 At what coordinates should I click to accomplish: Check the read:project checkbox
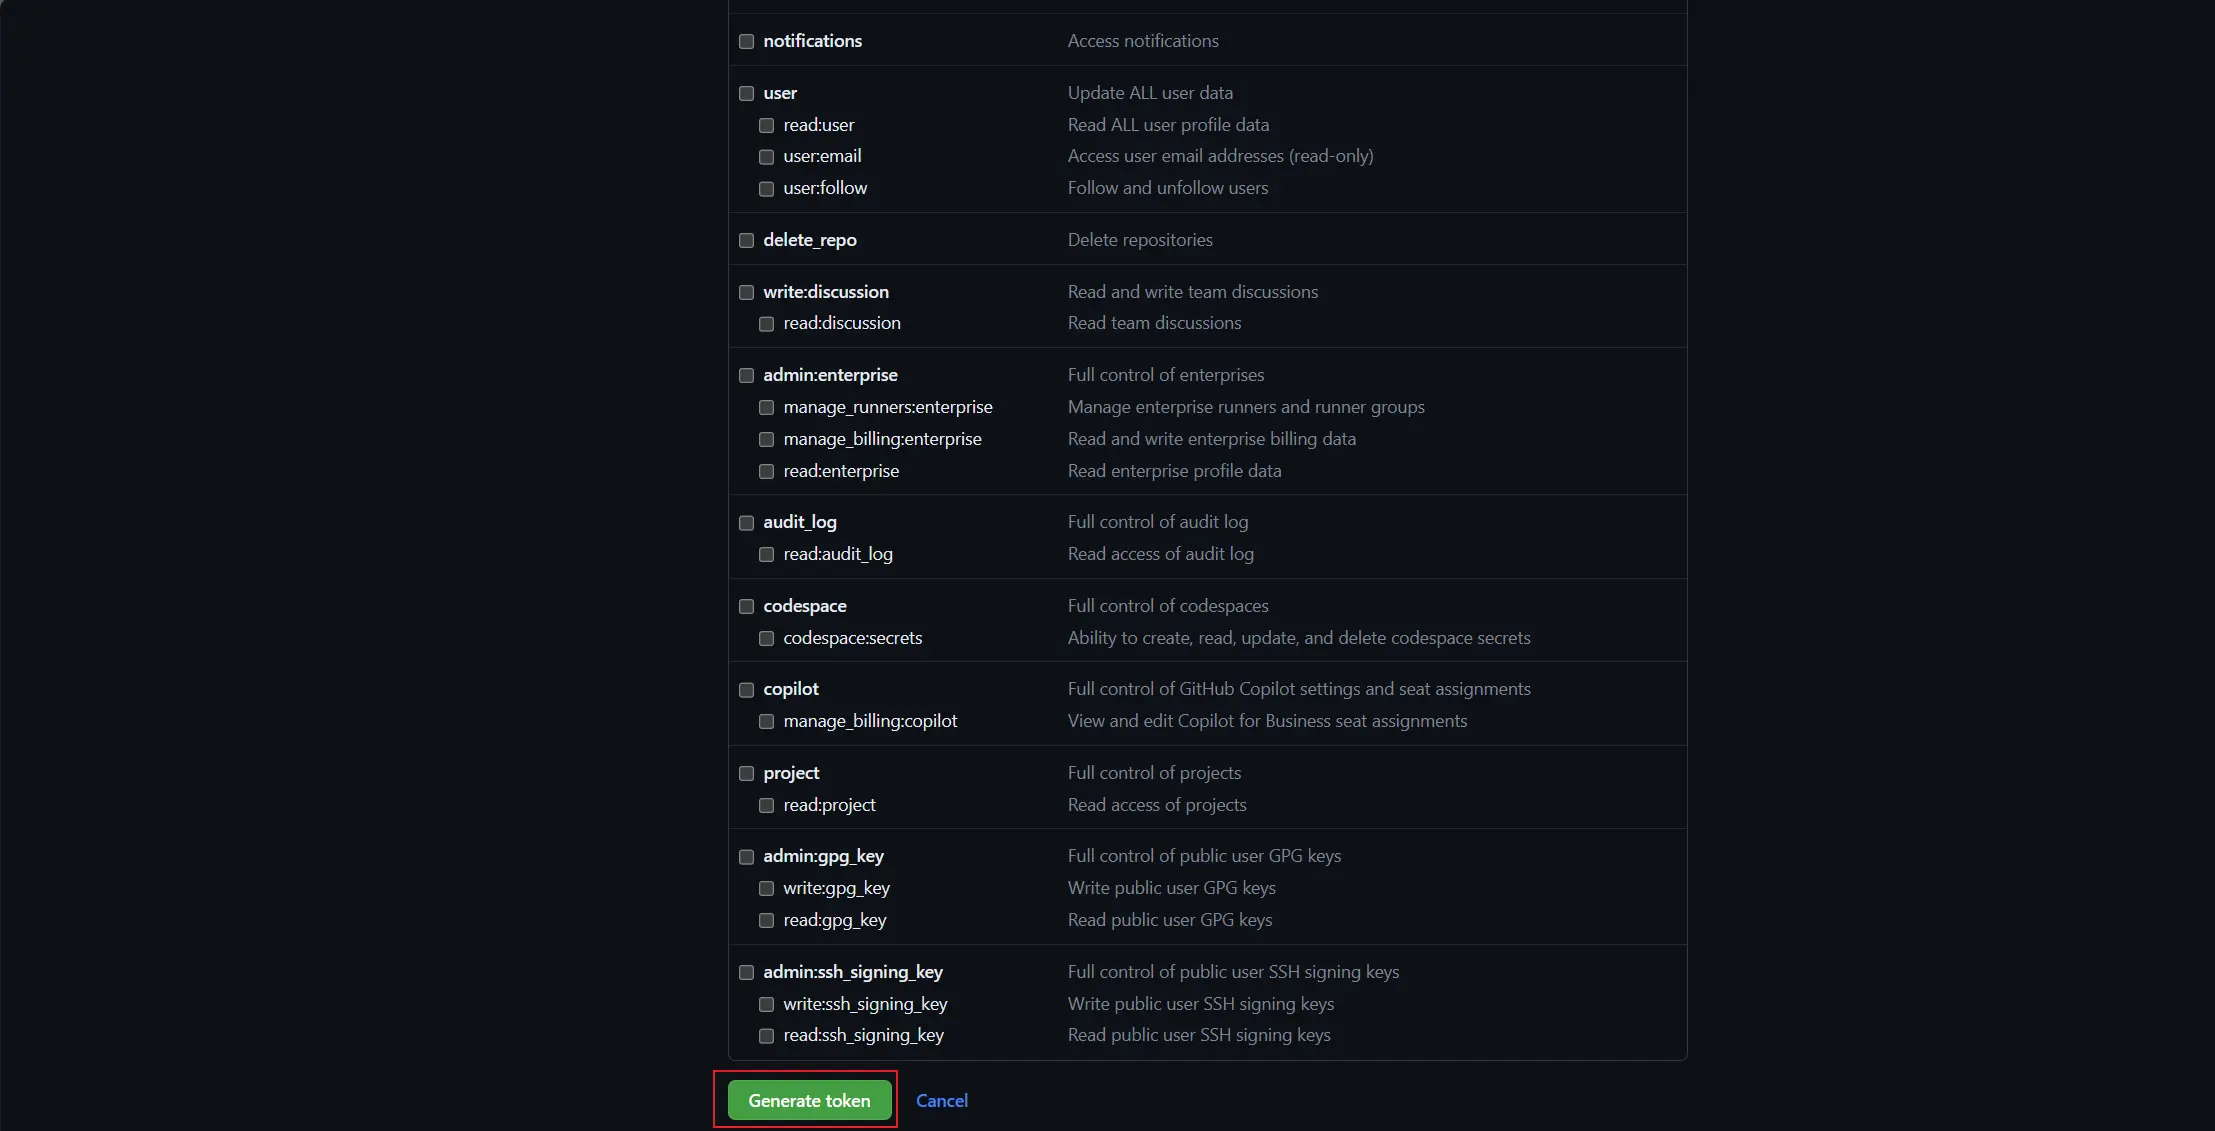click(x=766, y=805)
